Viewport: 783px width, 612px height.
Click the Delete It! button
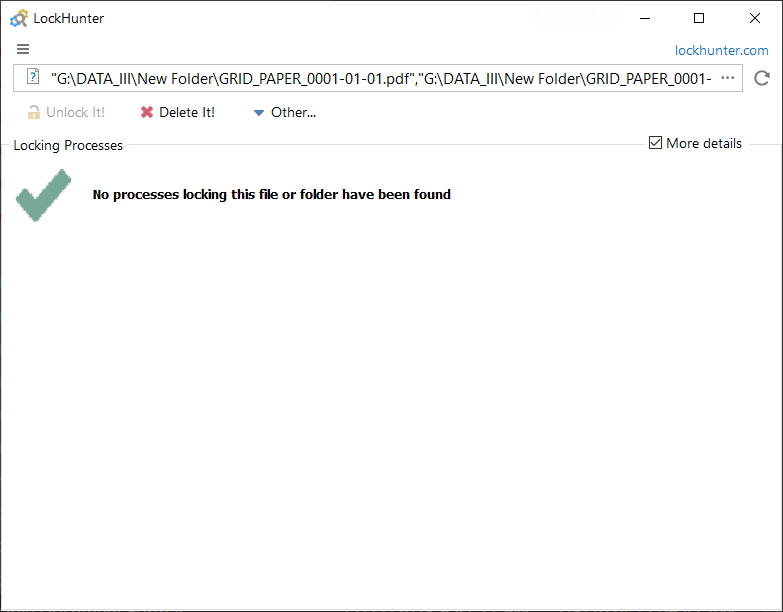tap(178, 112)
